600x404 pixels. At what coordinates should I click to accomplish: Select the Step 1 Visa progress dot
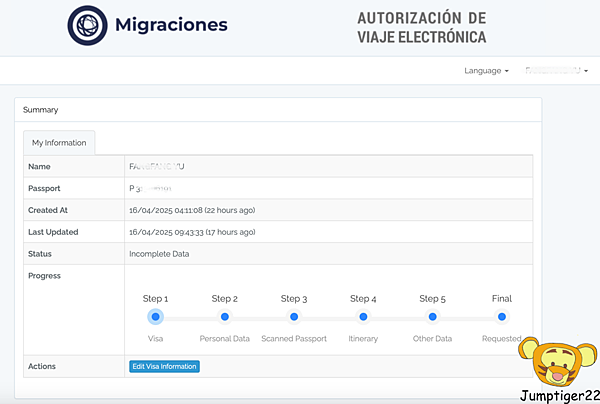[155, 317]
